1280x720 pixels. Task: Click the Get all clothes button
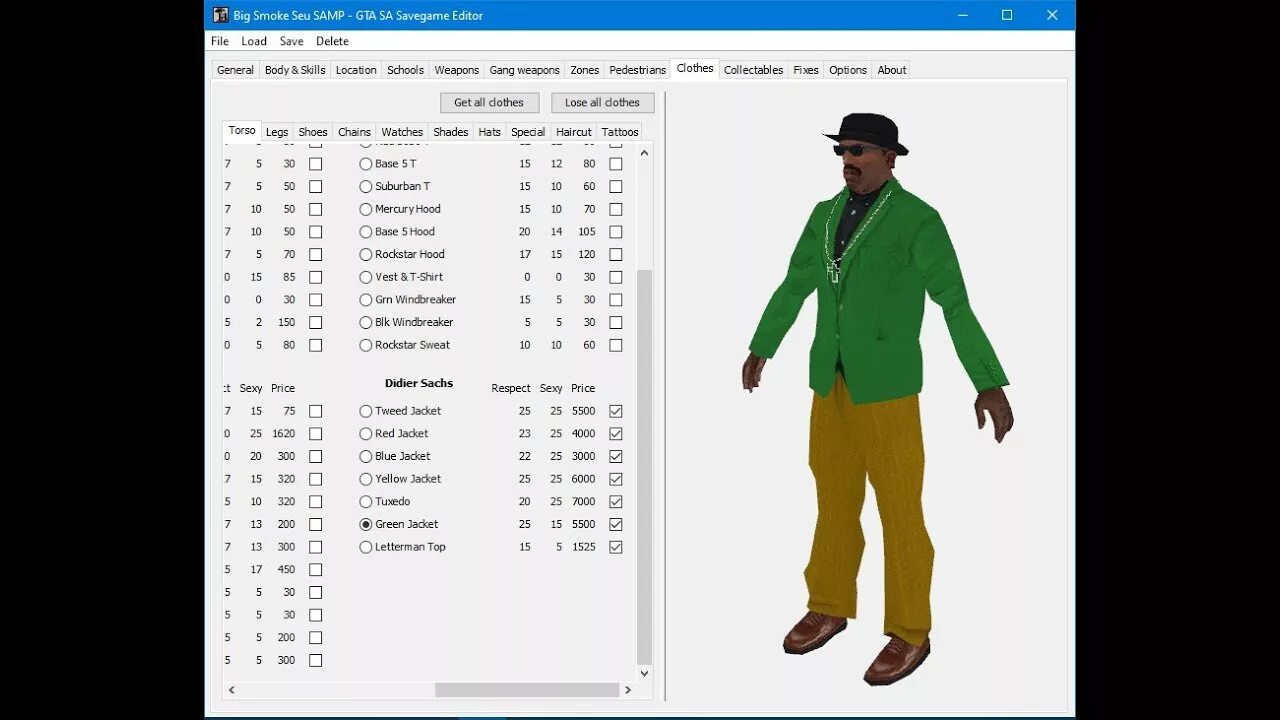click(x=489, y=102)
